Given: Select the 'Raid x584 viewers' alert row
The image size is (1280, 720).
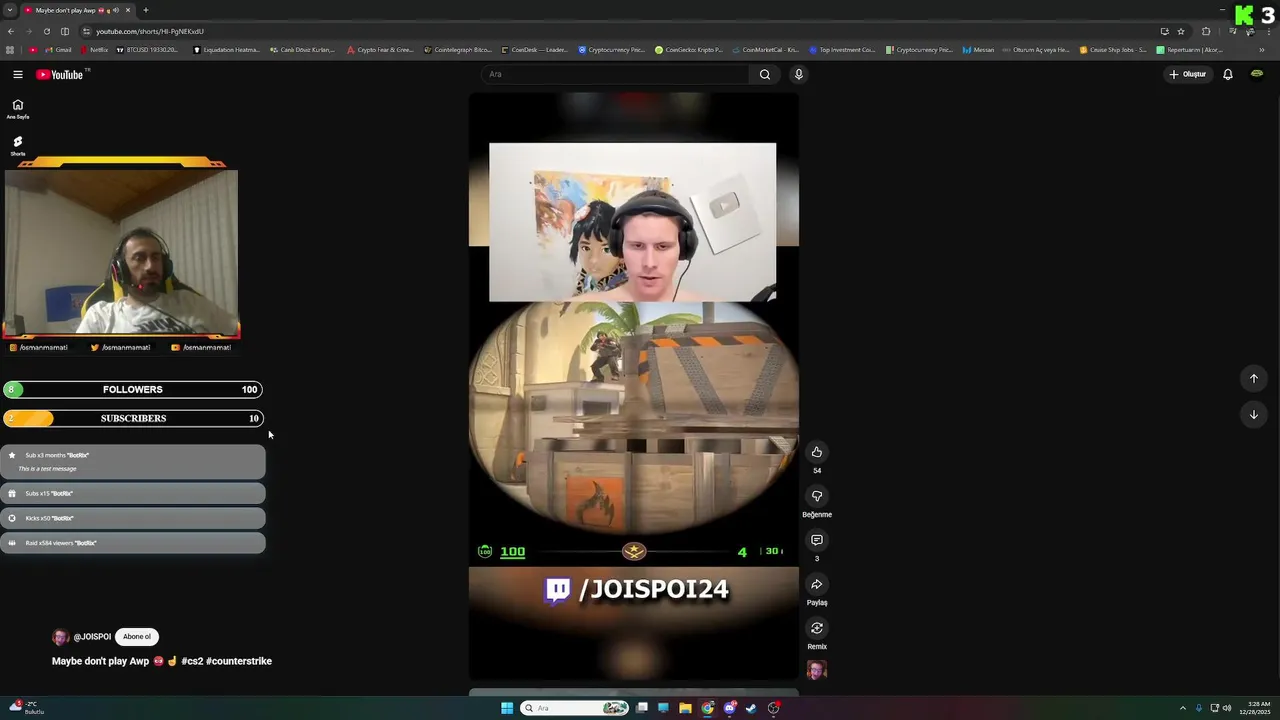Looking at the screenshot, I should pos(133,543).
